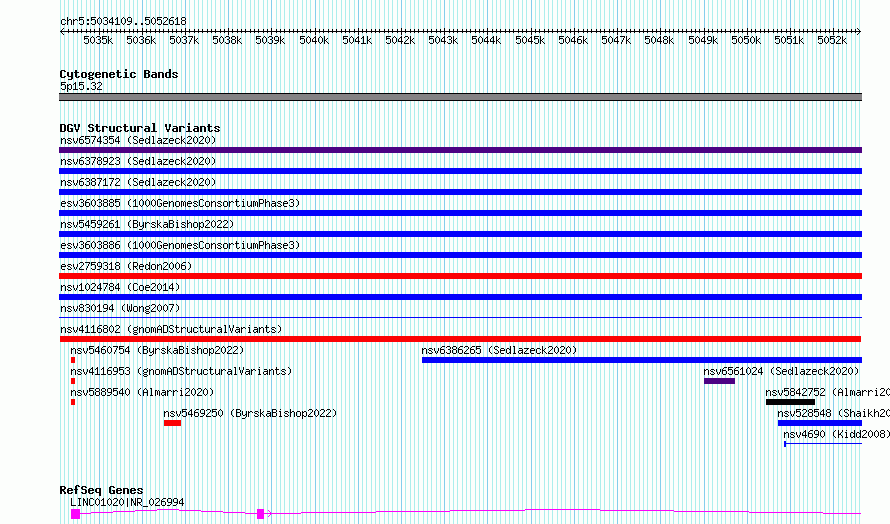Click the purple nsv6561024 variant bar
Image resolution: width=890 pixels, height=524 pixels.
tap(719, 381)
